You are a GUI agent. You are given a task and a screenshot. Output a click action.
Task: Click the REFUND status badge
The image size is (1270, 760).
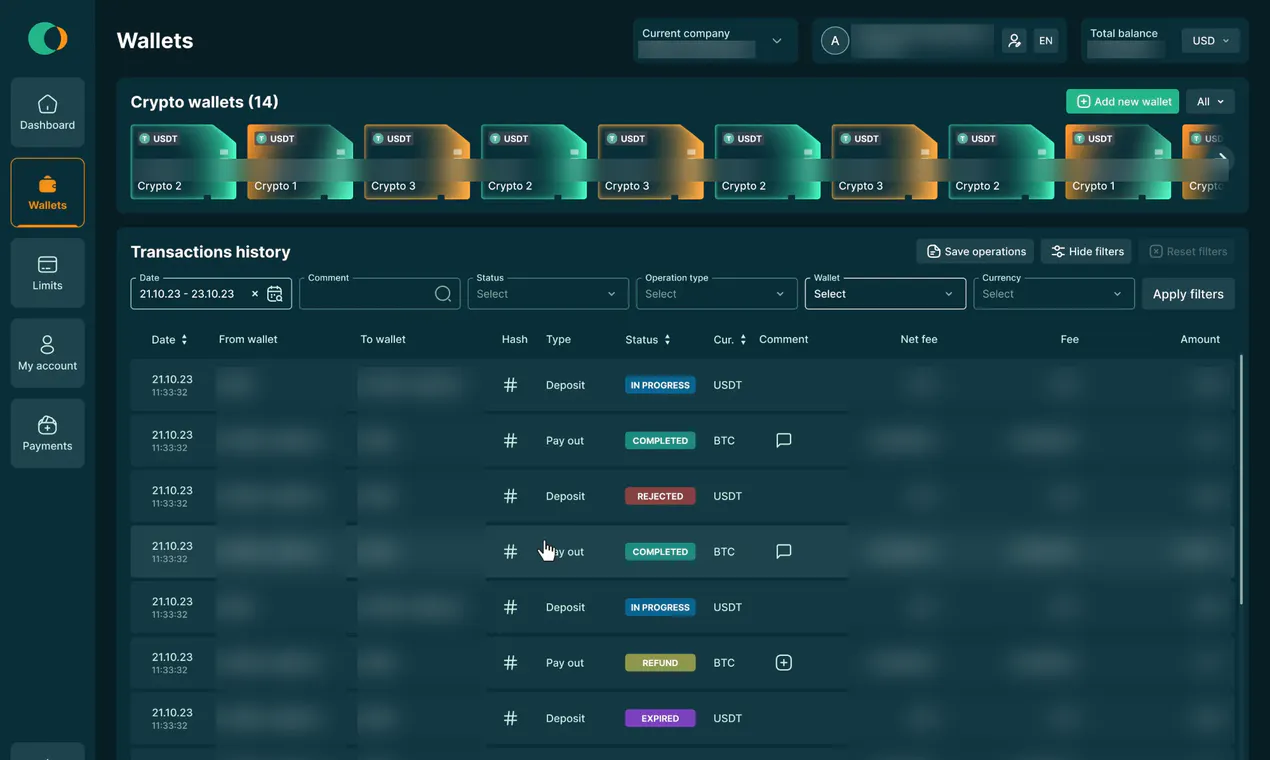pos(660,663)
